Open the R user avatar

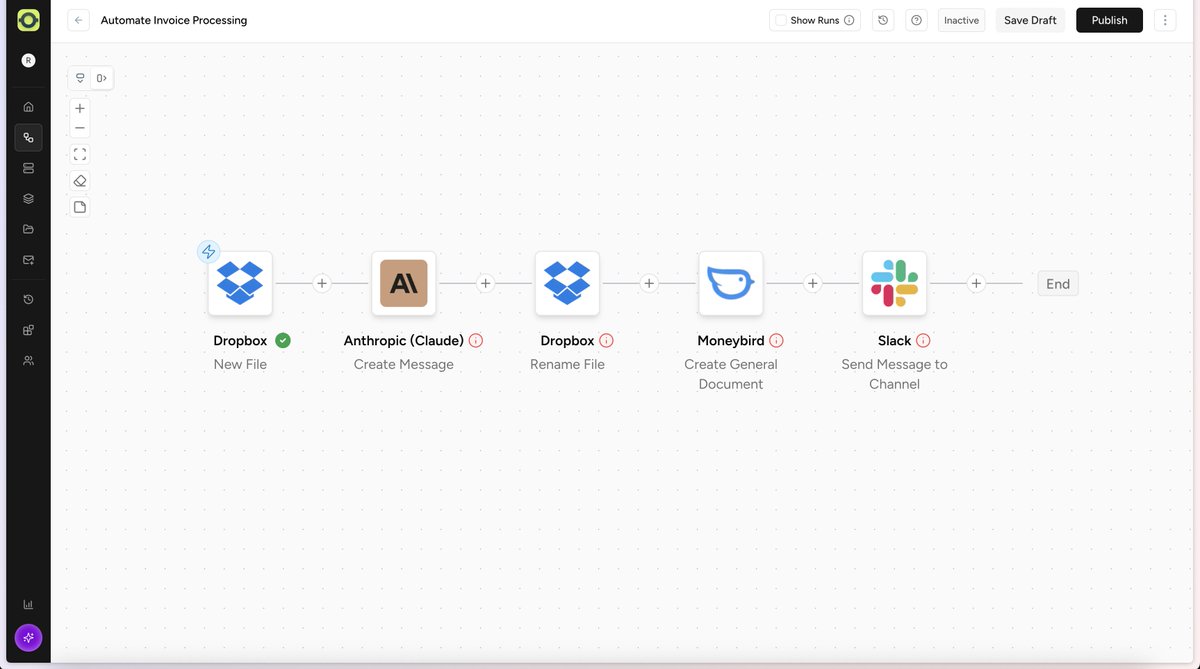[28, 60]
